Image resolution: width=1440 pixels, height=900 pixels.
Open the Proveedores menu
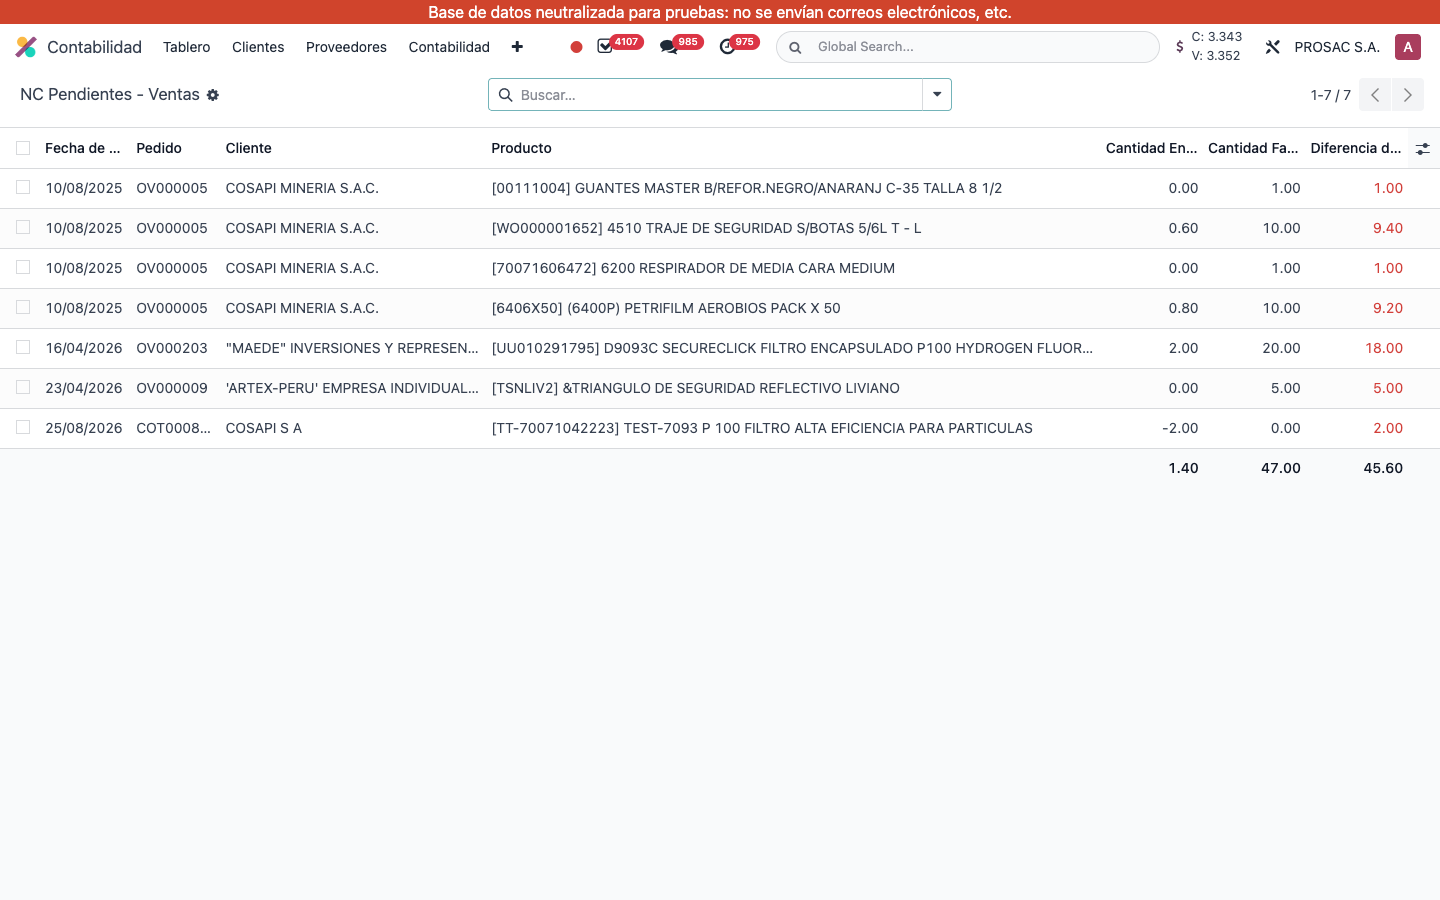[x=346, y=47]
